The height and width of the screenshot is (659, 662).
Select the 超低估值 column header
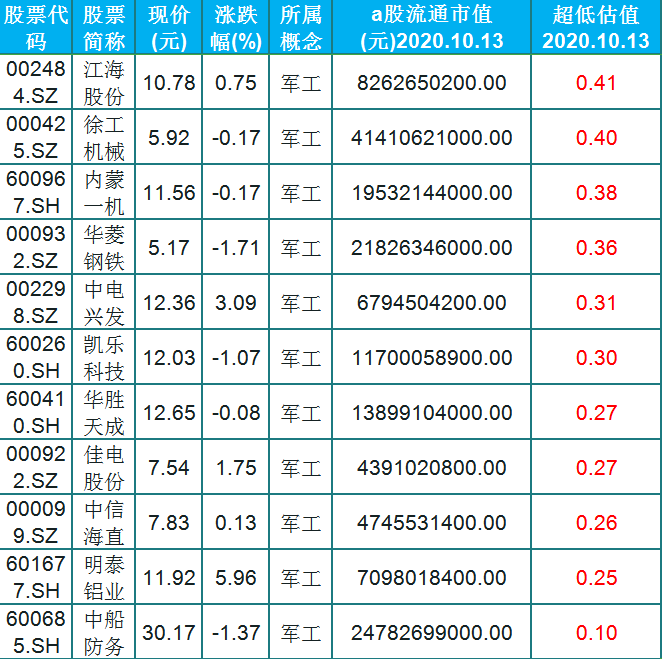[x=596, y=27]
